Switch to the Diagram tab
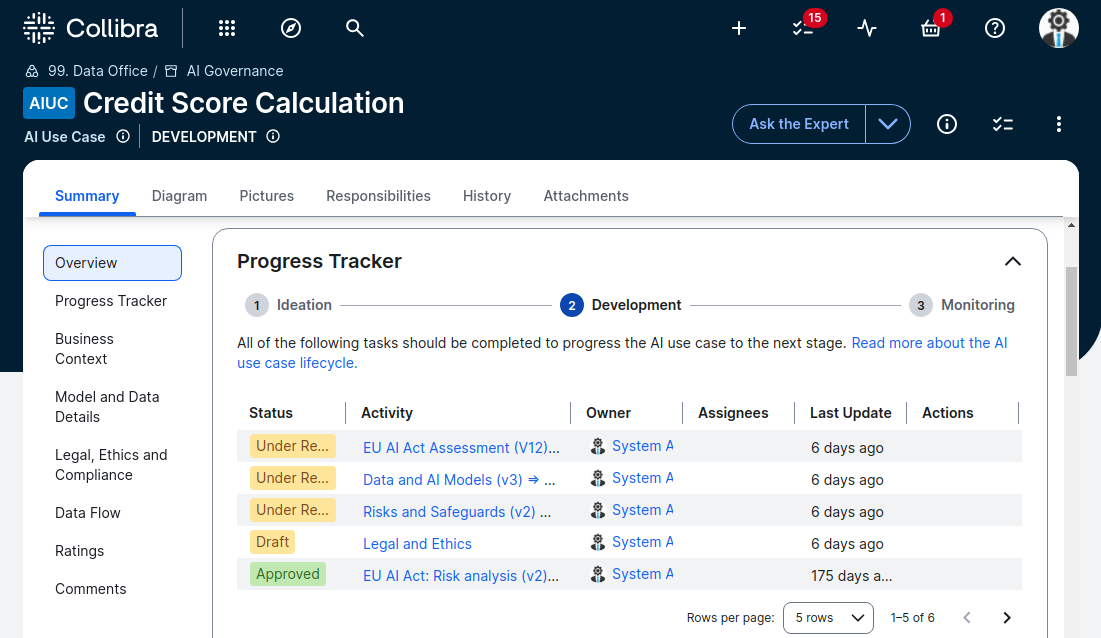 coord(179,196)
